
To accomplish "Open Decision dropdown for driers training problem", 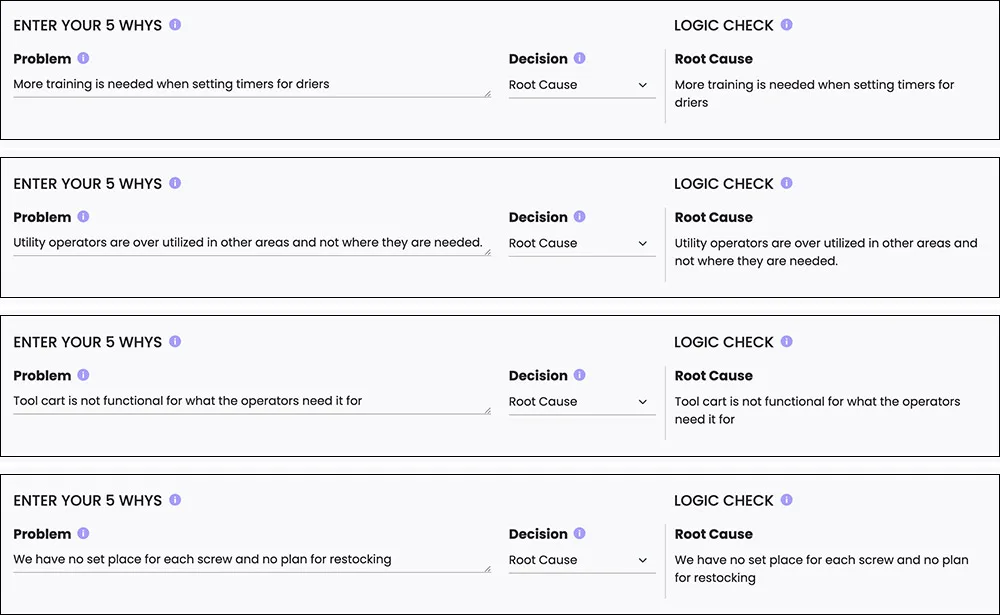I will click(582, 85).
